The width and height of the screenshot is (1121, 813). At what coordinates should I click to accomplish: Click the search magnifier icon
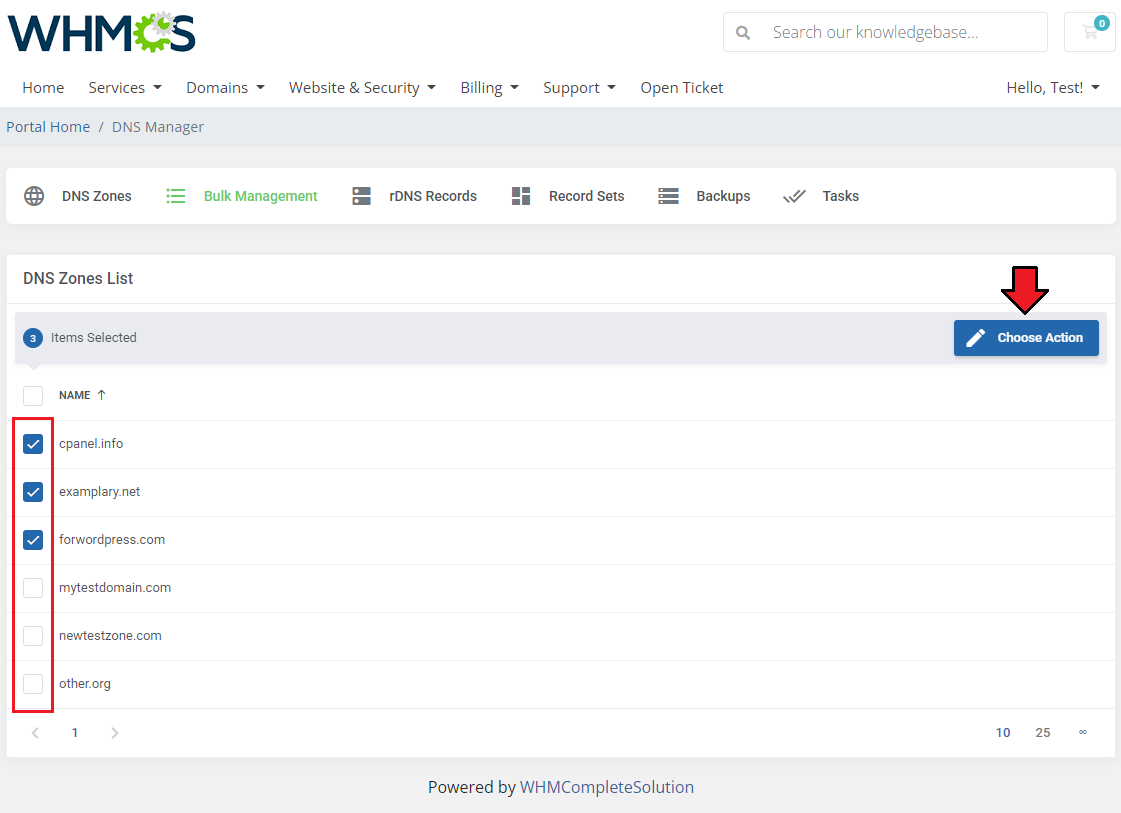(x=743, y=33)
